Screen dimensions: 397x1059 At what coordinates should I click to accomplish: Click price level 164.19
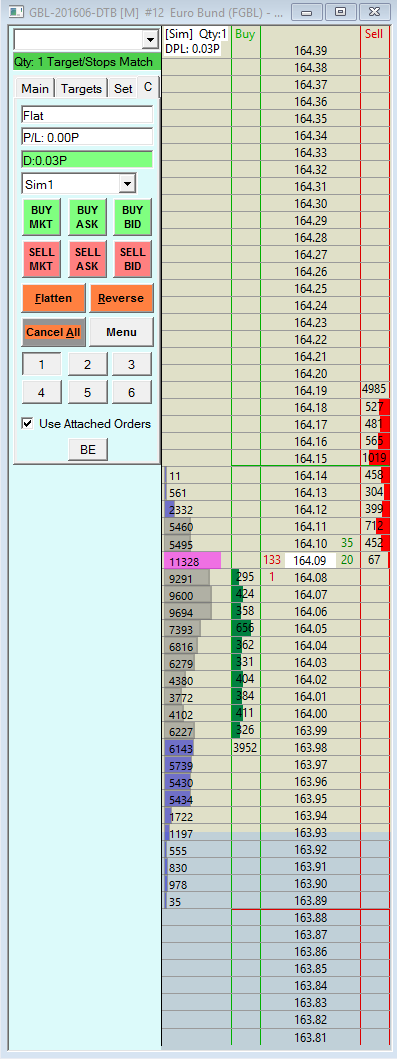pos(311,390)
